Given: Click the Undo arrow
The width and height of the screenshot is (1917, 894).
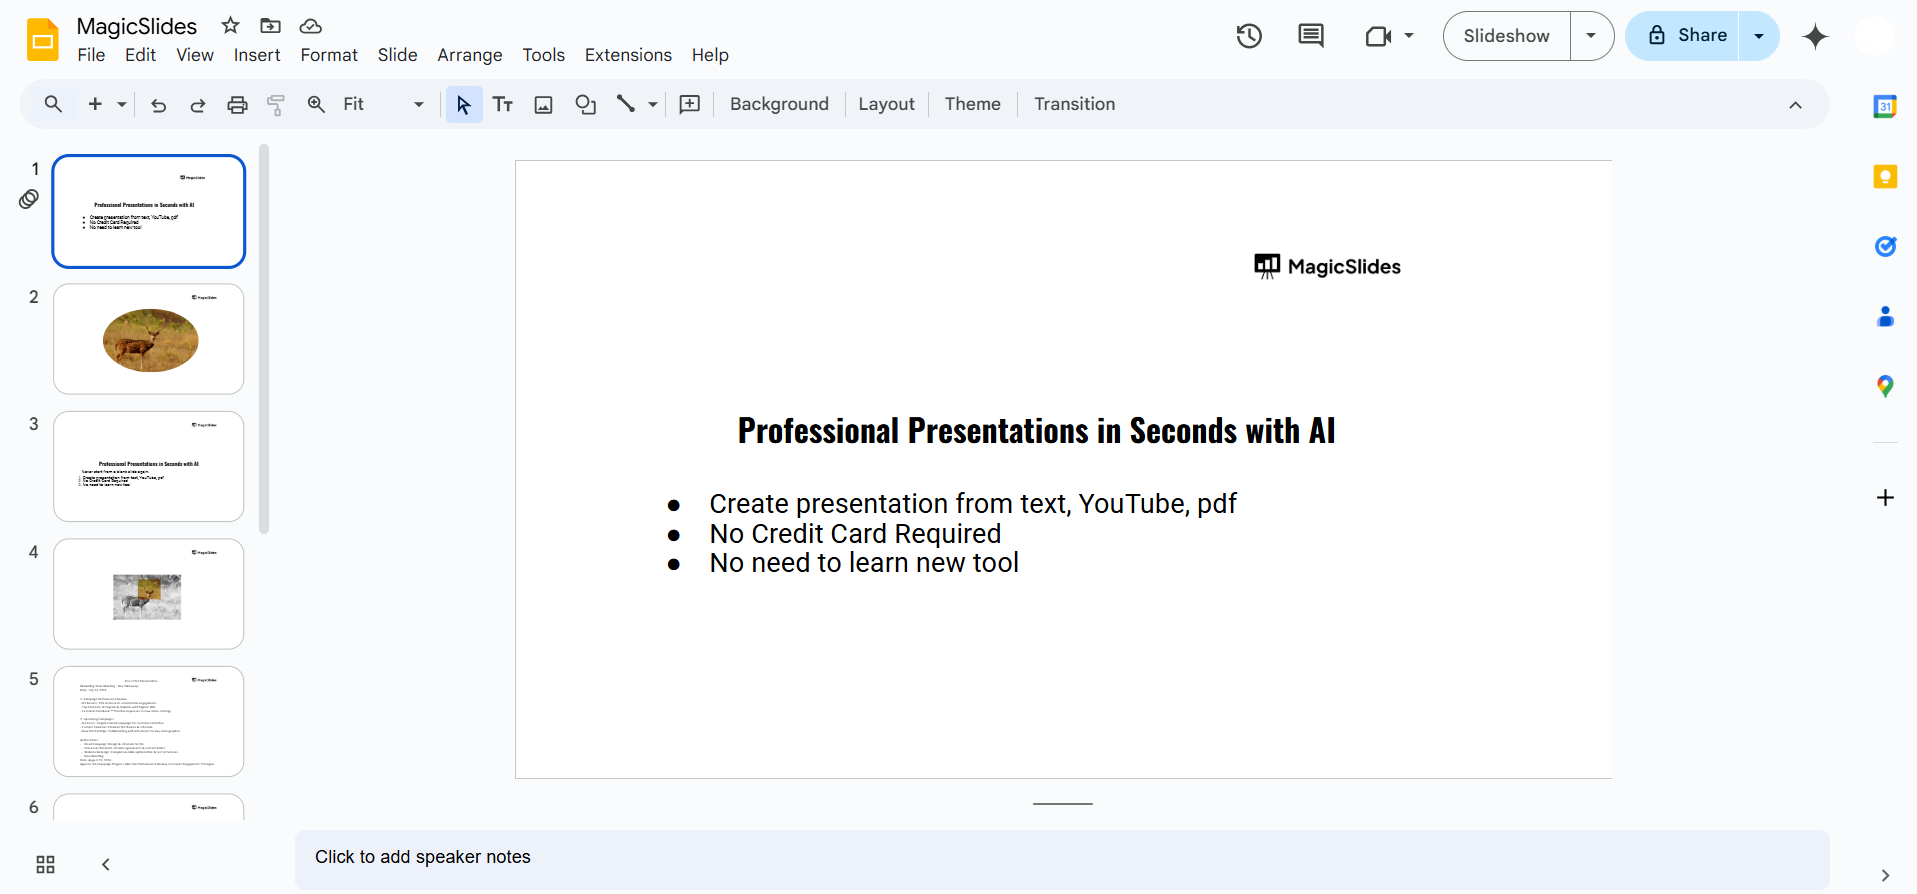Looking at the screenshot, I should [158, 105].
